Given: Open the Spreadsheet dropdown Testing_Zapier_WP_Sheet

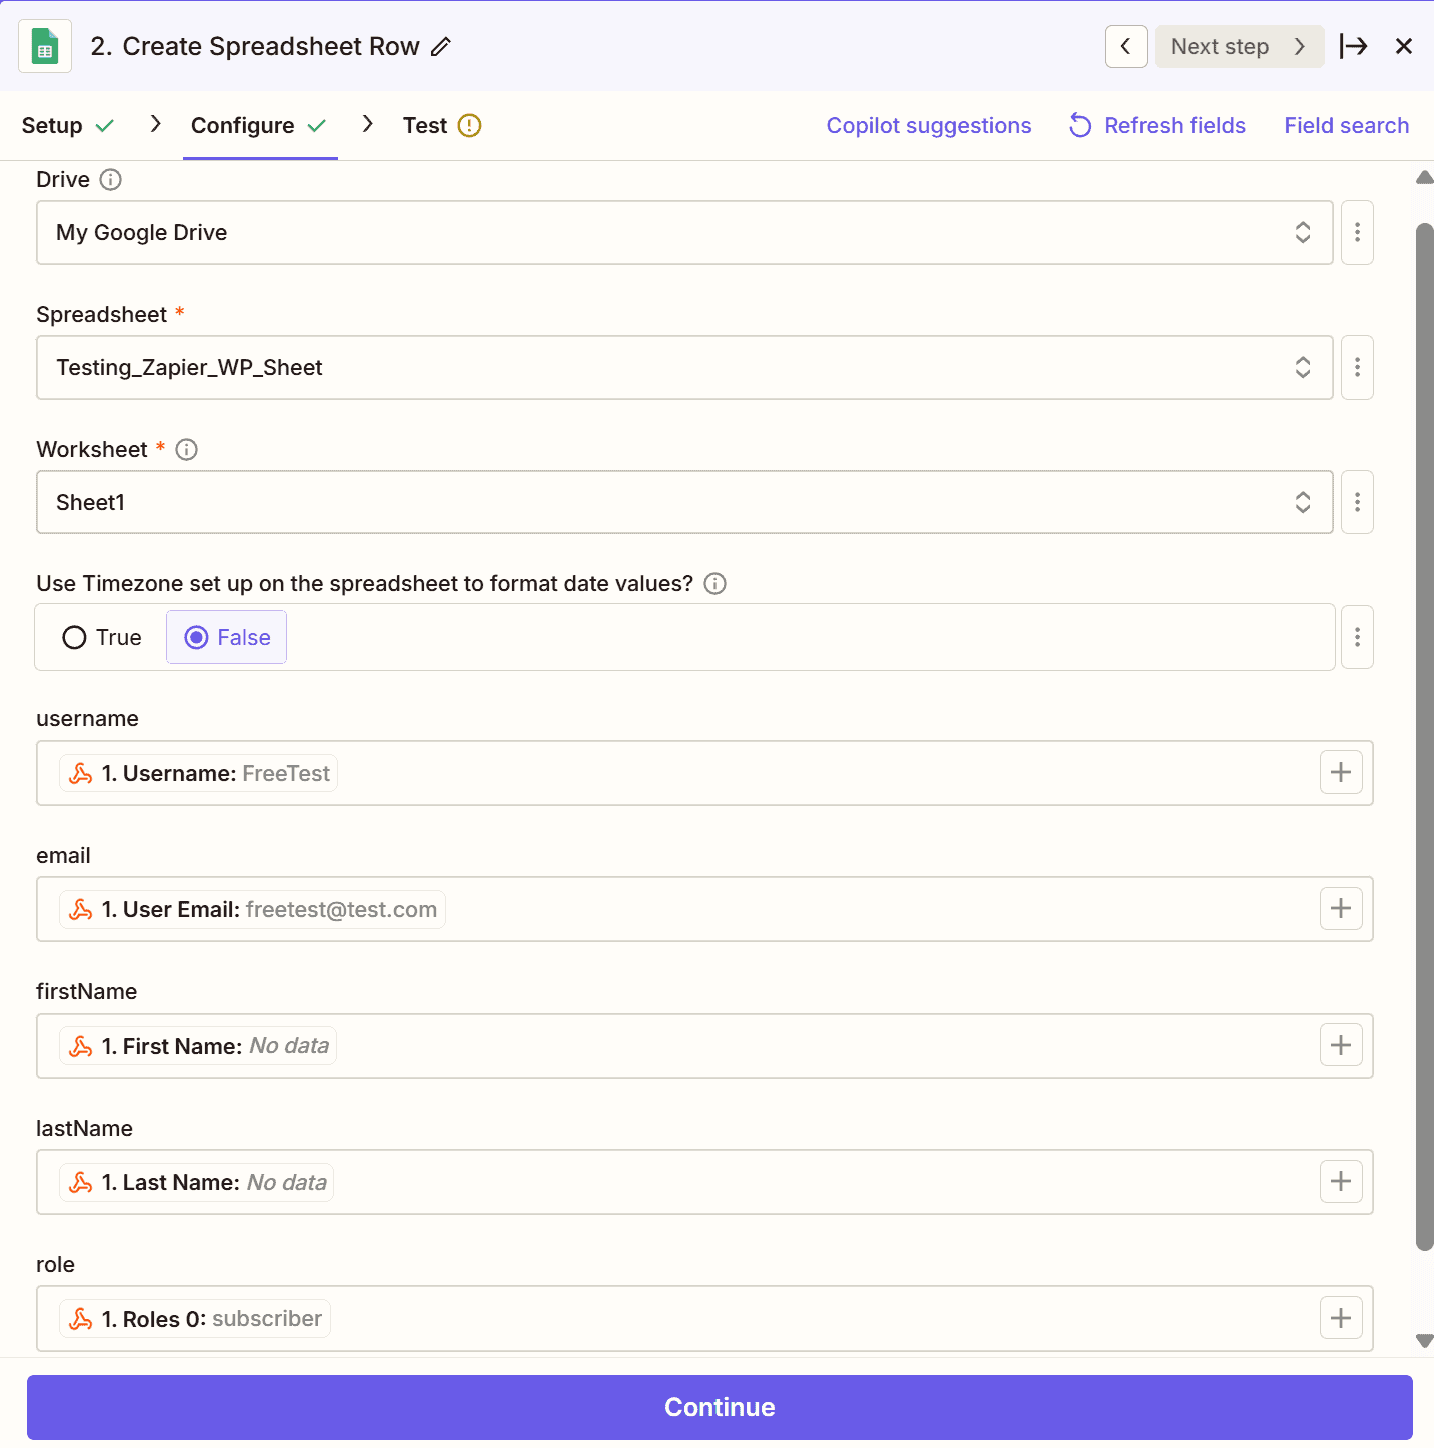Looking at the screenshot, I should (x=685, y=367).
